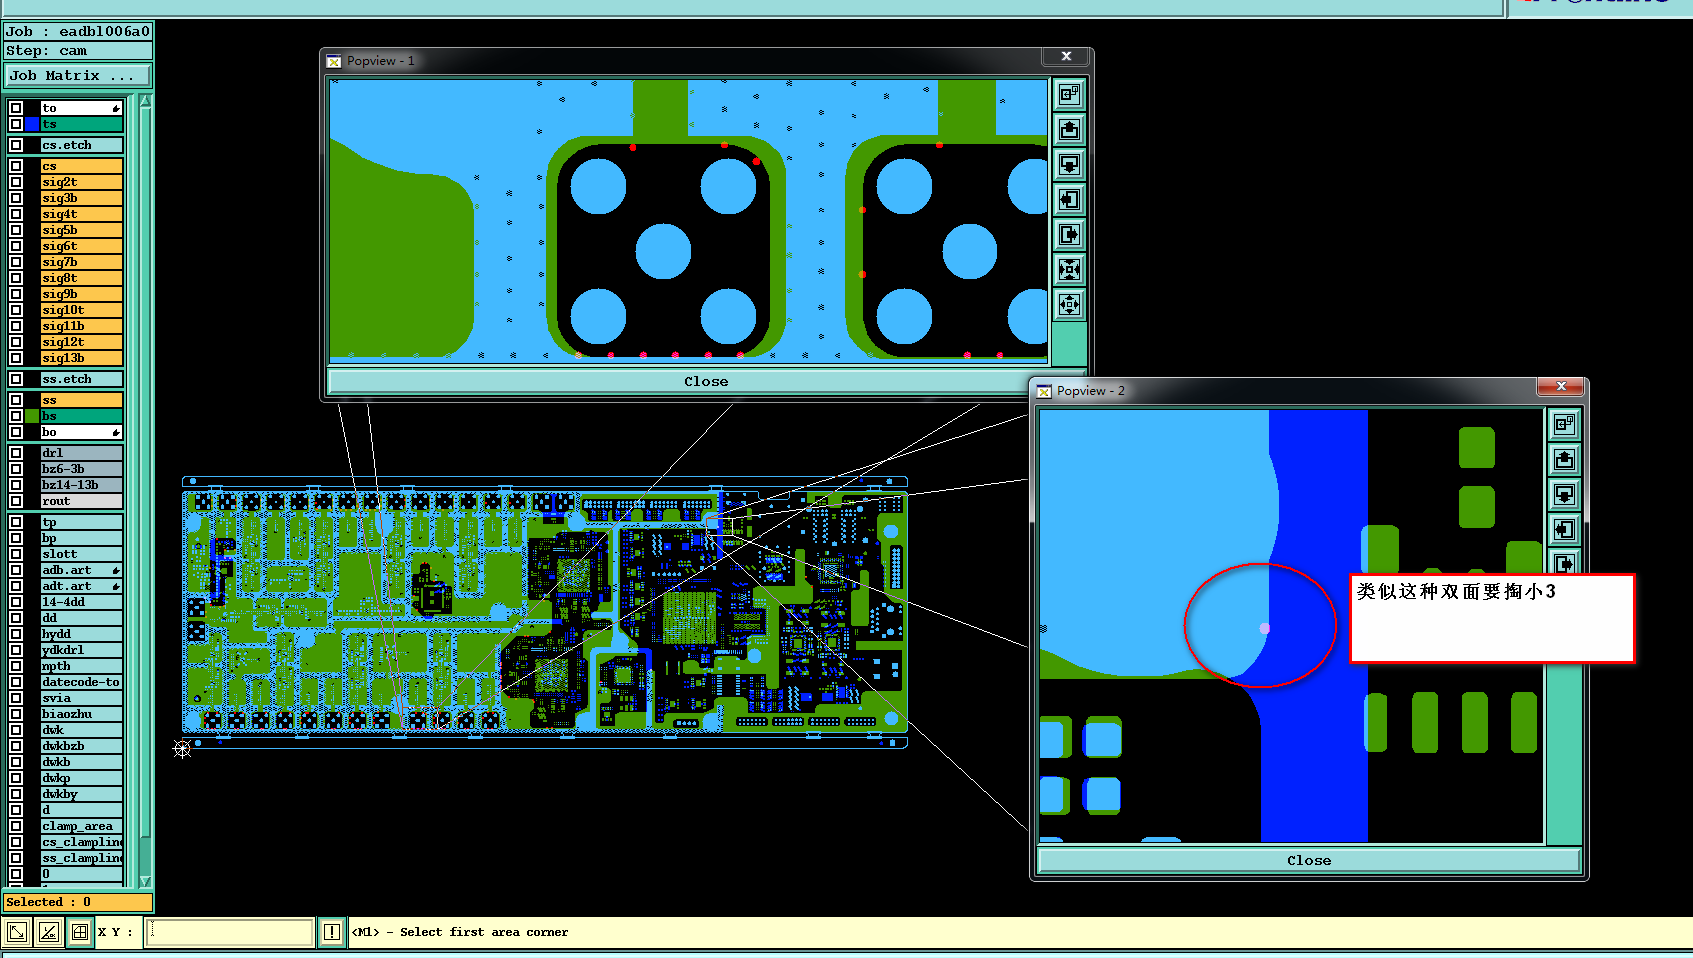Viewport: 1693px width, 958px height.
Task: Pan down in Popview 1
Action: click(1069, 164)
